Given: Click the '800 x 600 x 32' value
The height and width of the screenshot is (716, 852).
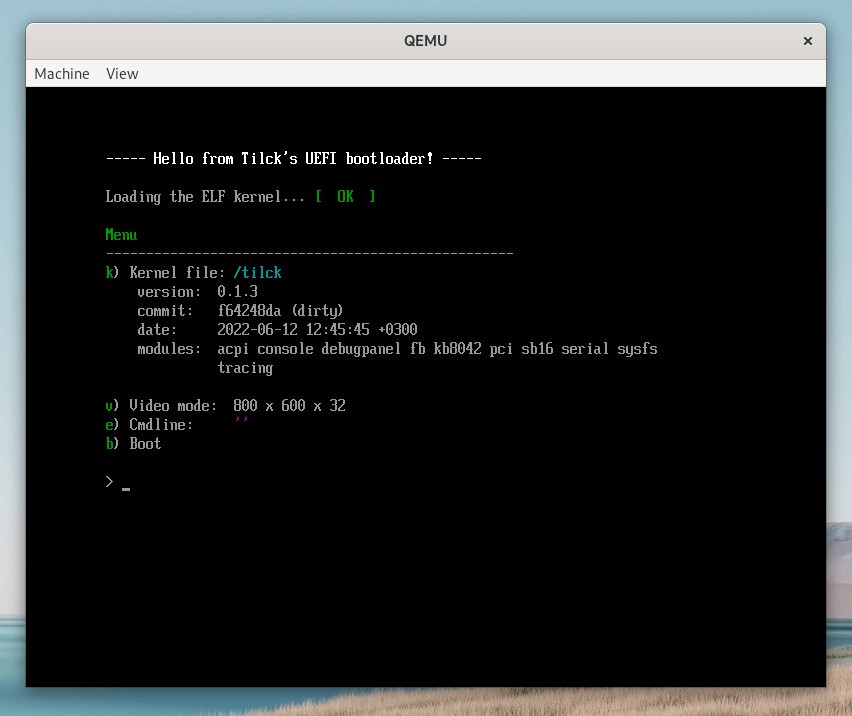Looking at the screenshot, I should pos(289,405).
